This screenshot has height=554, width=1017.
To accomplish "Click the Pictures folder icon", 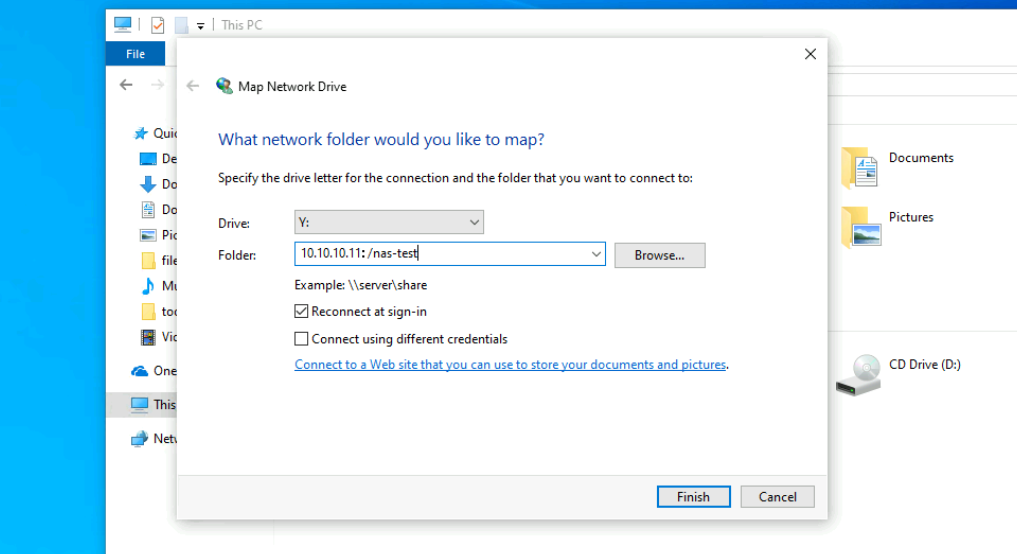I will coord(859,227).
